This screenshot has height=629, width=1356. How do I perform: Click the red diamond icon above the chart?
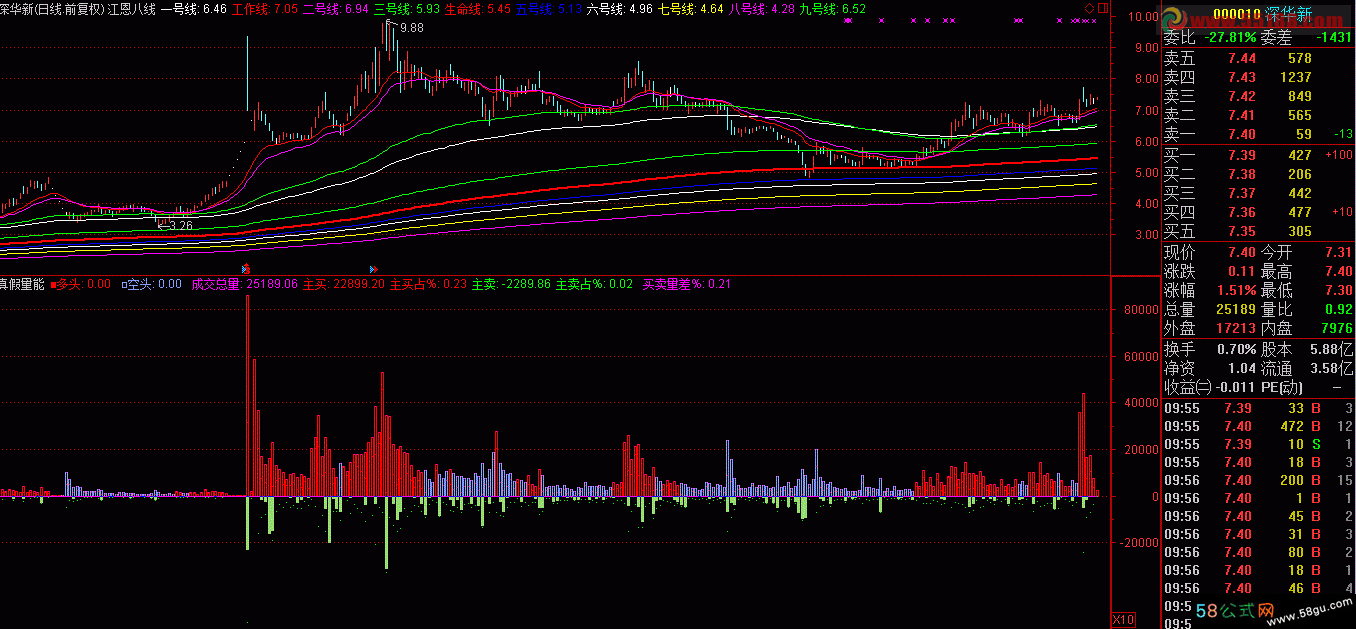[x=1089, y=8]
